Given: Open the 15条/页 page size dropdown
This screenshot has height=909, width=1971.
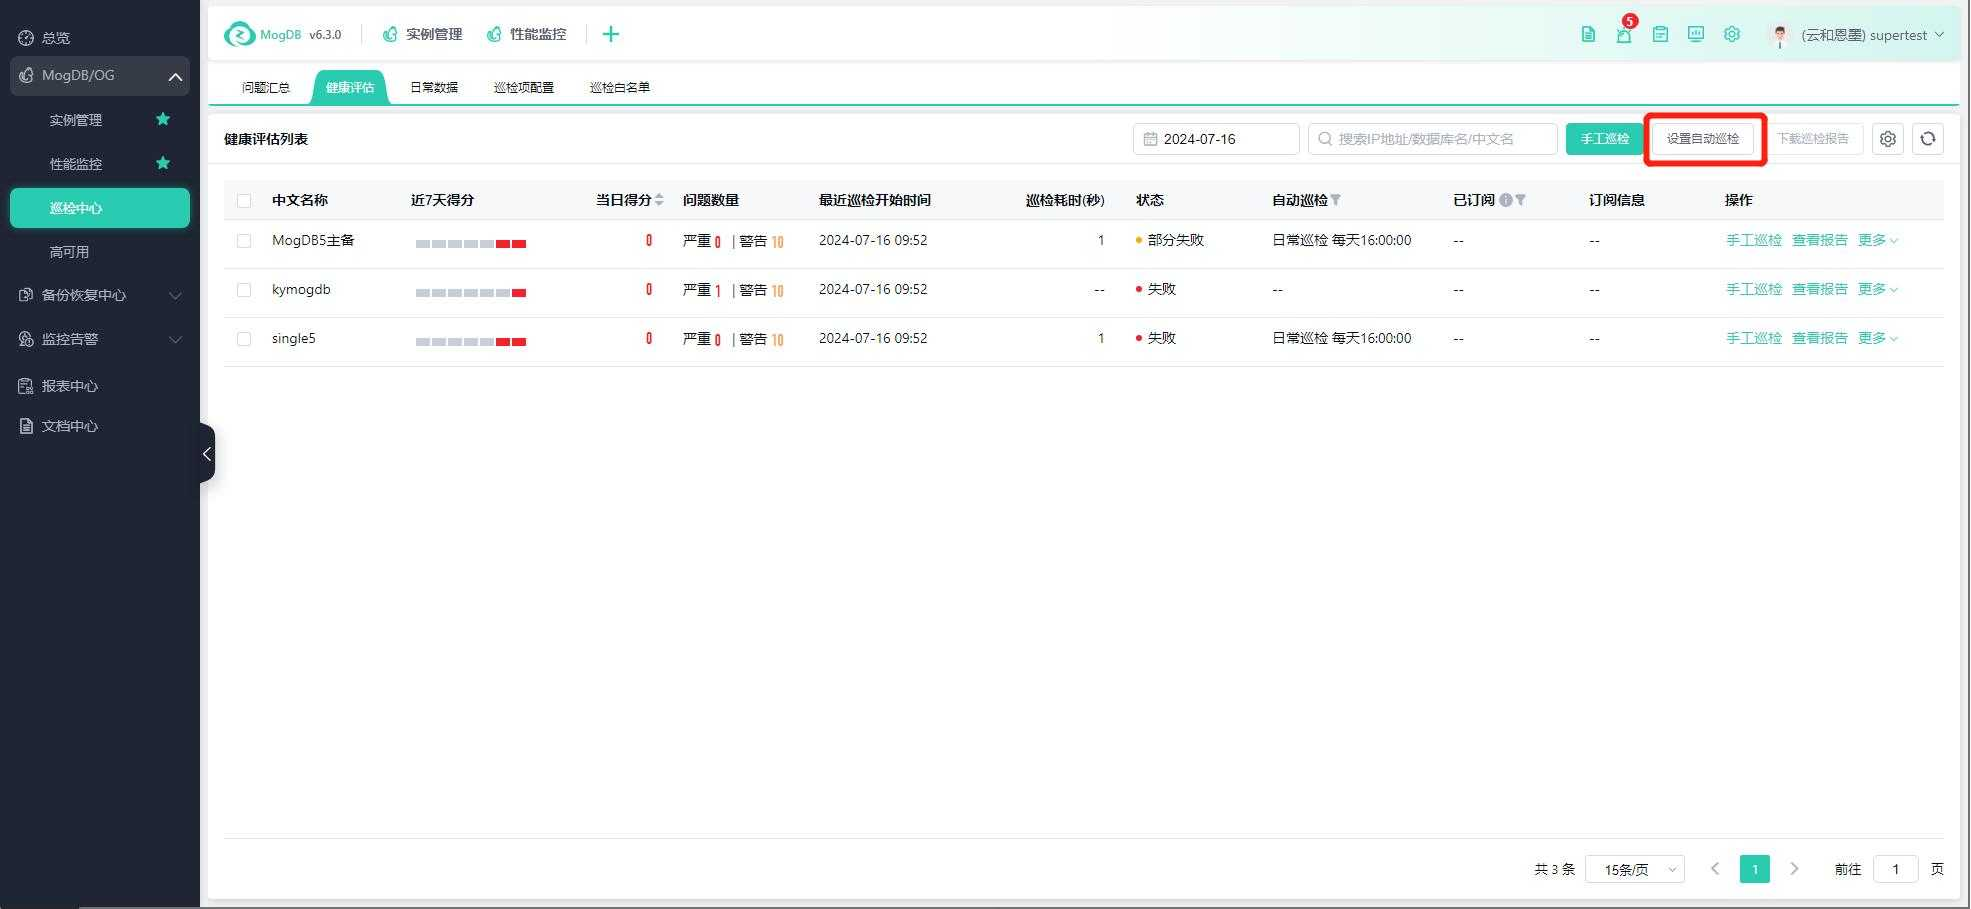Looking at the screenshot, I should point(1635,869).
